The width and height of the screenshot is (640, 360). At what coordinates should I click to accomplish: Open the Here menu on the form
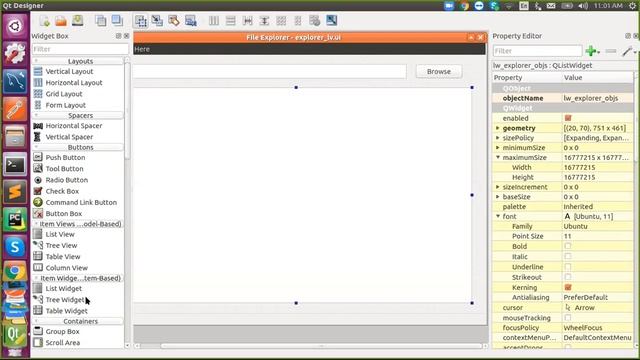(142, 49)
